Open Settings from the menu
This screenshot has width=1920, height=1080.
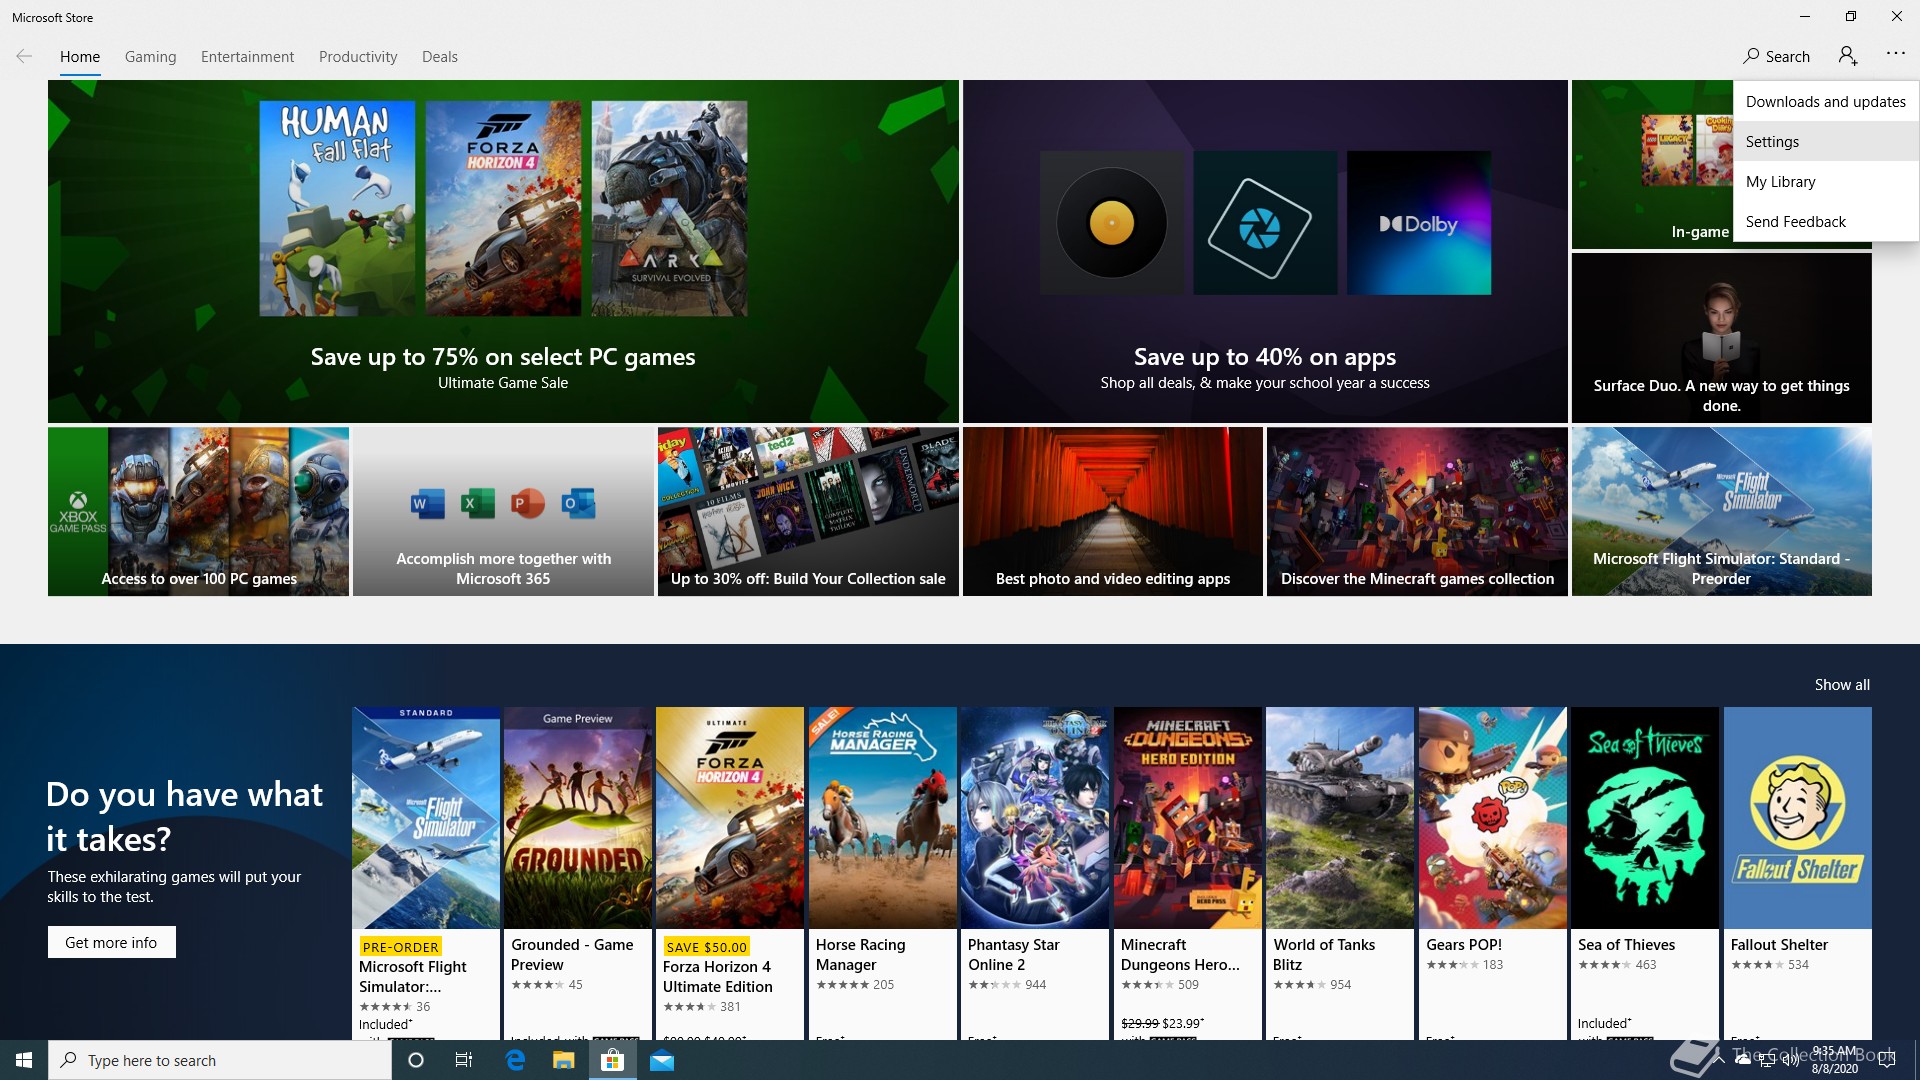pos(1826,141)
